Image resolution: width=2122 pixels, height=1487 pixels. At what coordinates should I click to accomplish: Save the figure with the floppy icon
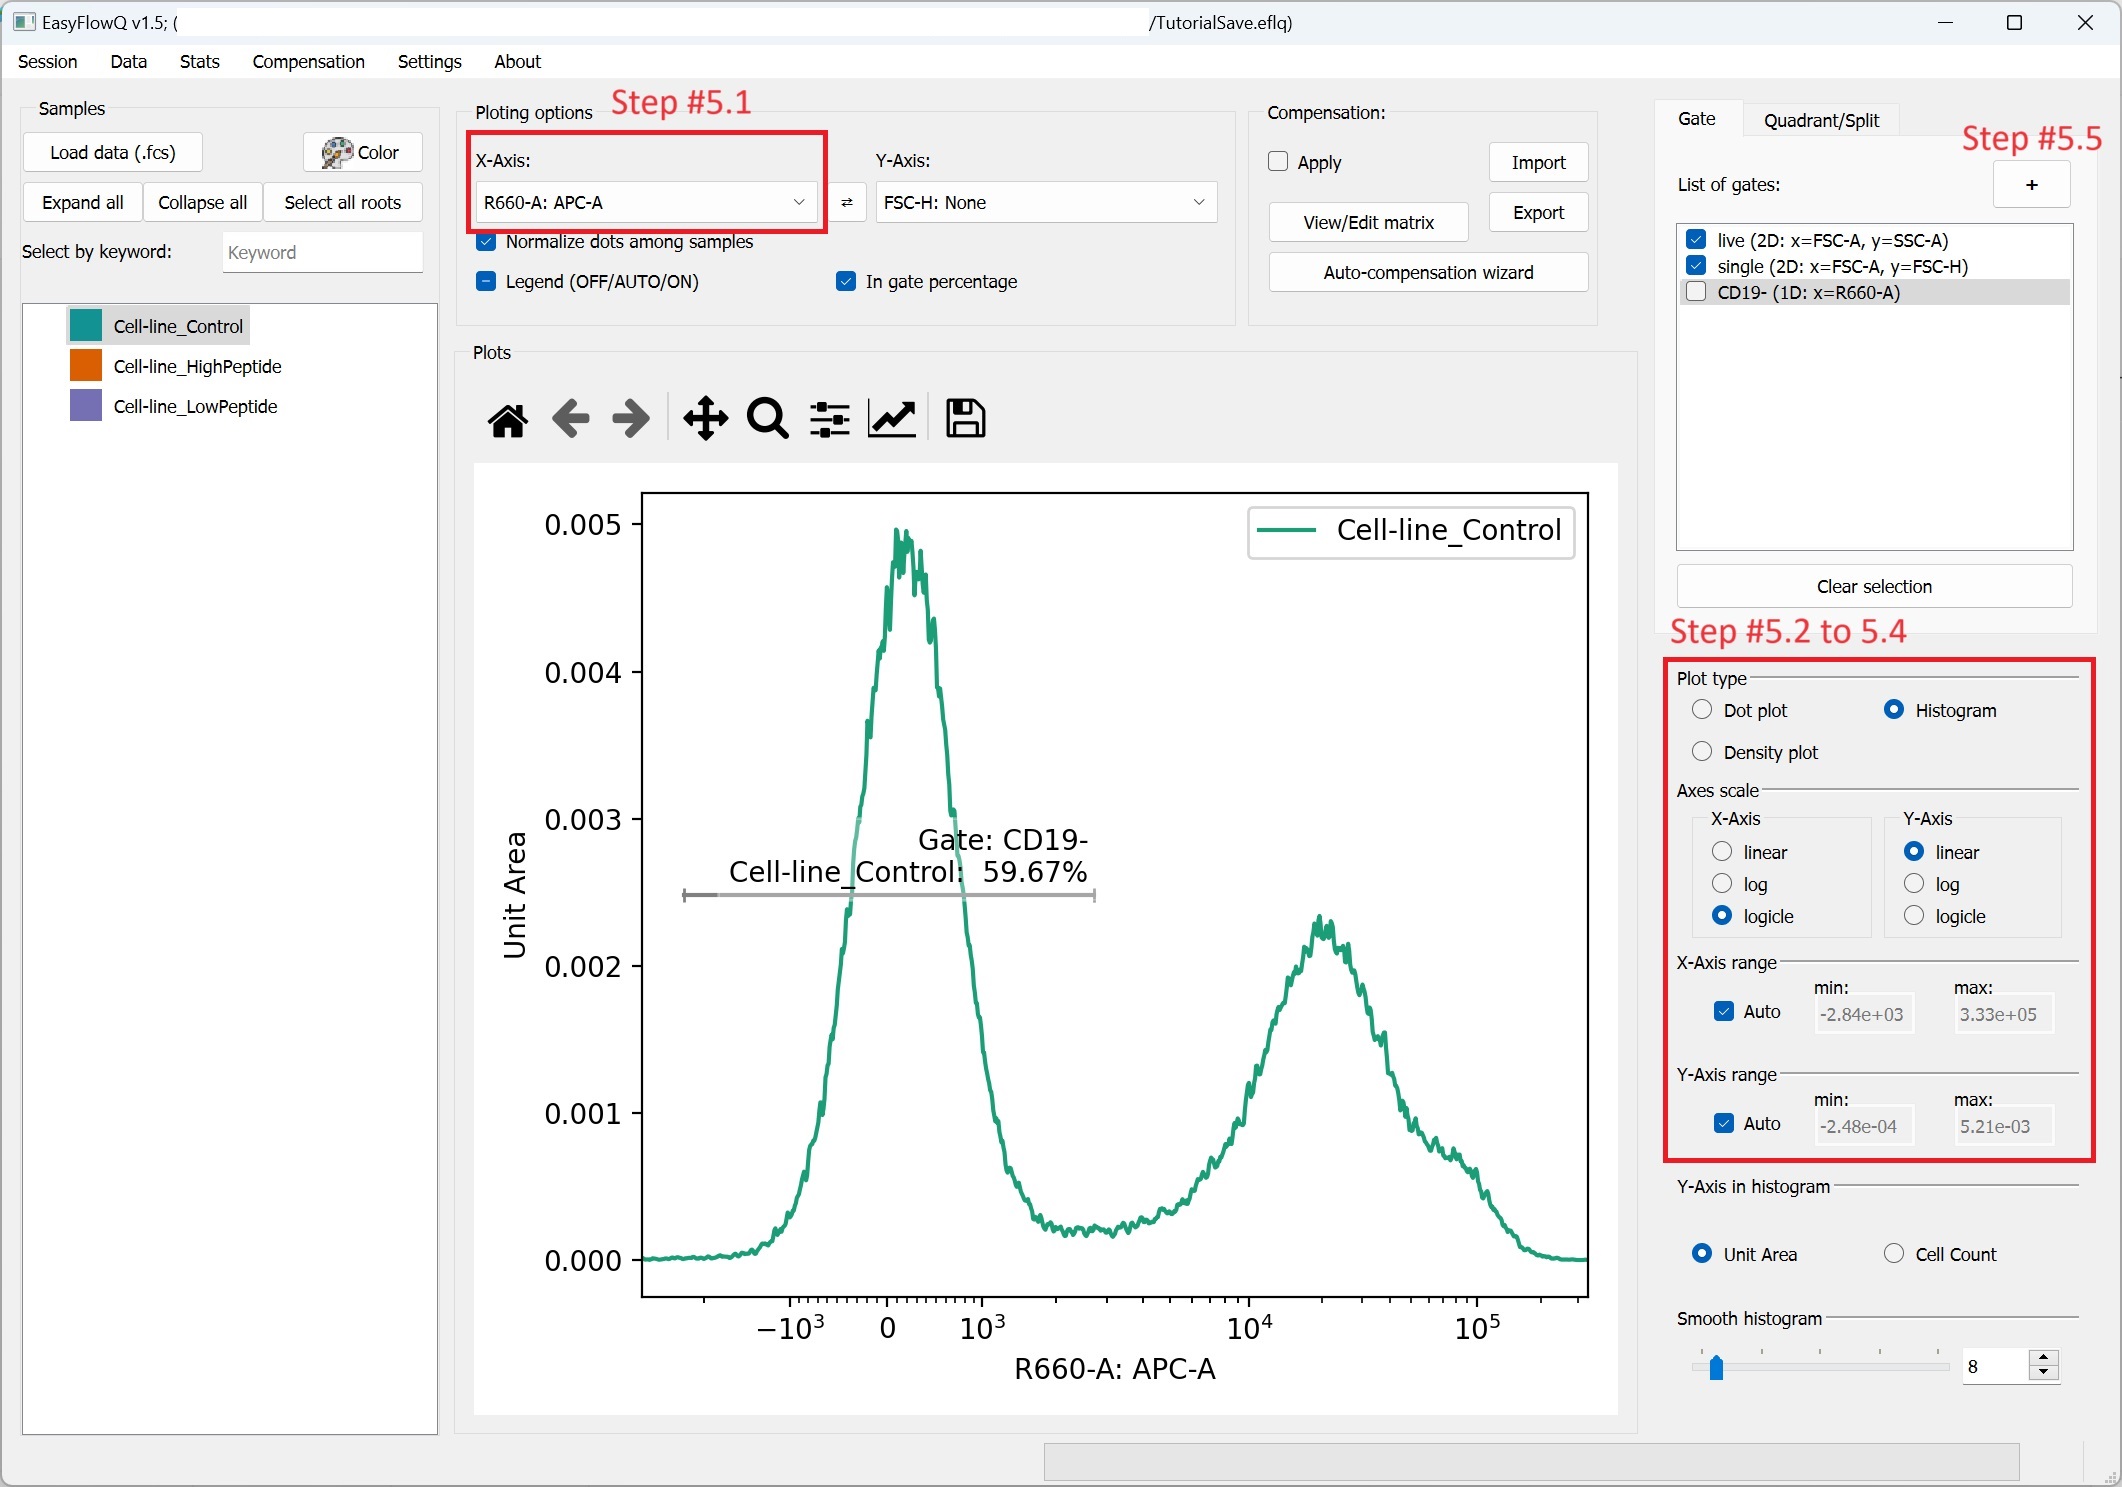965,419
